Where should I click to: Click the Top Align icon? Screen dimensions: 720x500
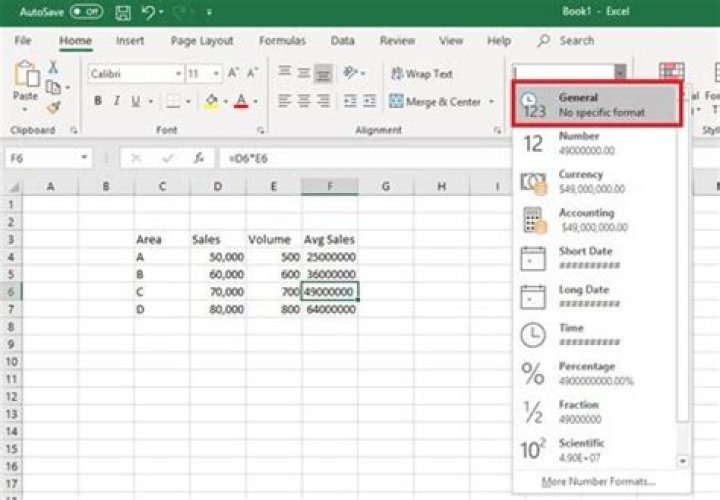284,72
